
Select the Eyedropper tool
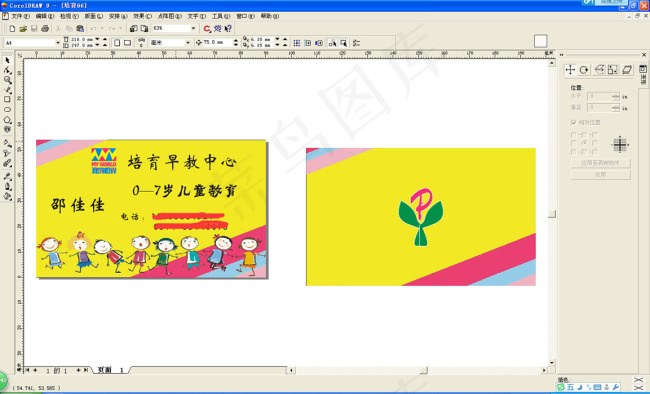[x=7, y=176]
